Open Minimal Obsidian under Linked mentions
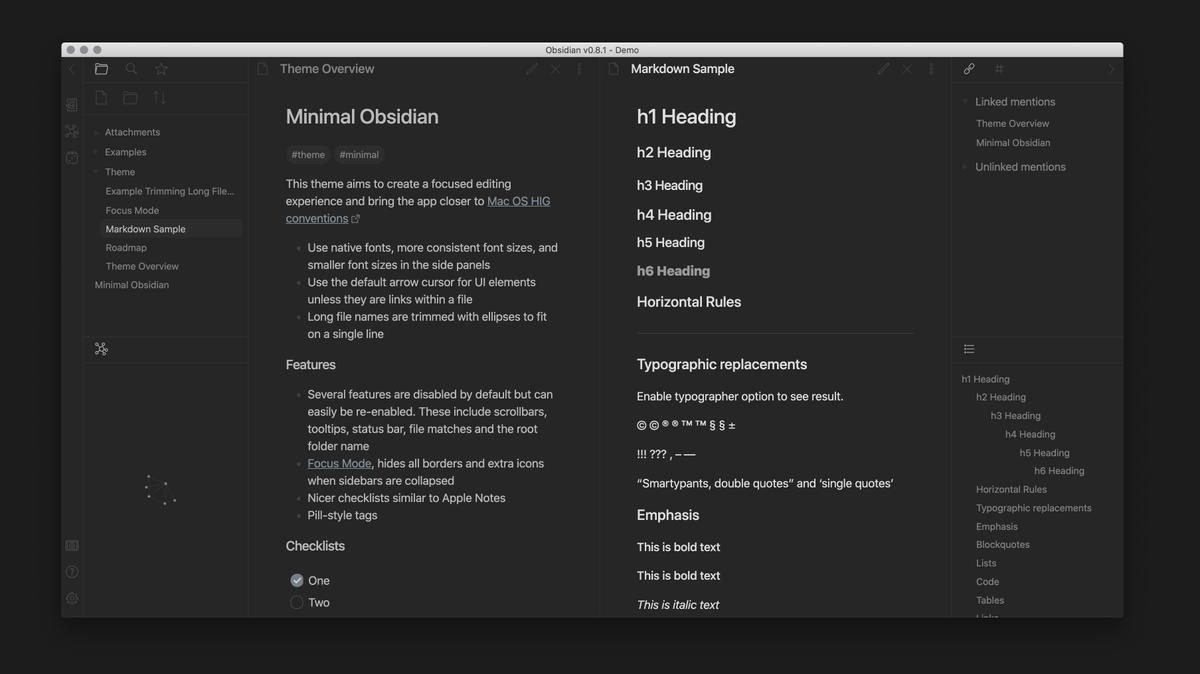 [1013, 143]
